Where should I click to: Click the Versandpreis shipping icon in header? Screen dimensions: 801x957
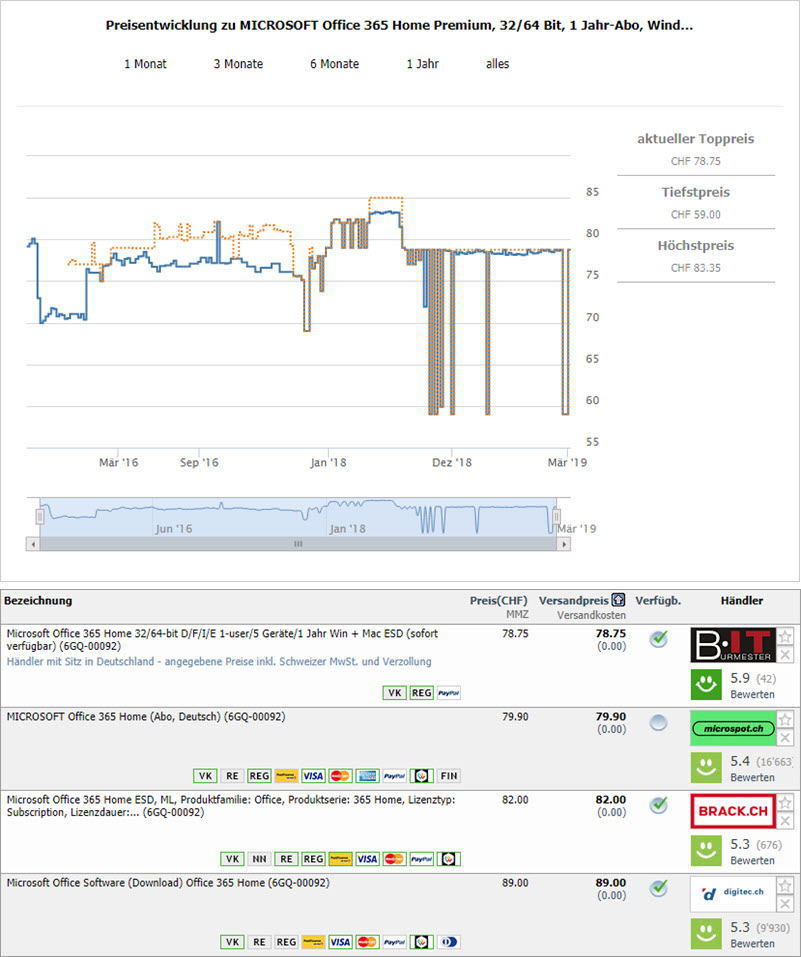coord(619,600)
